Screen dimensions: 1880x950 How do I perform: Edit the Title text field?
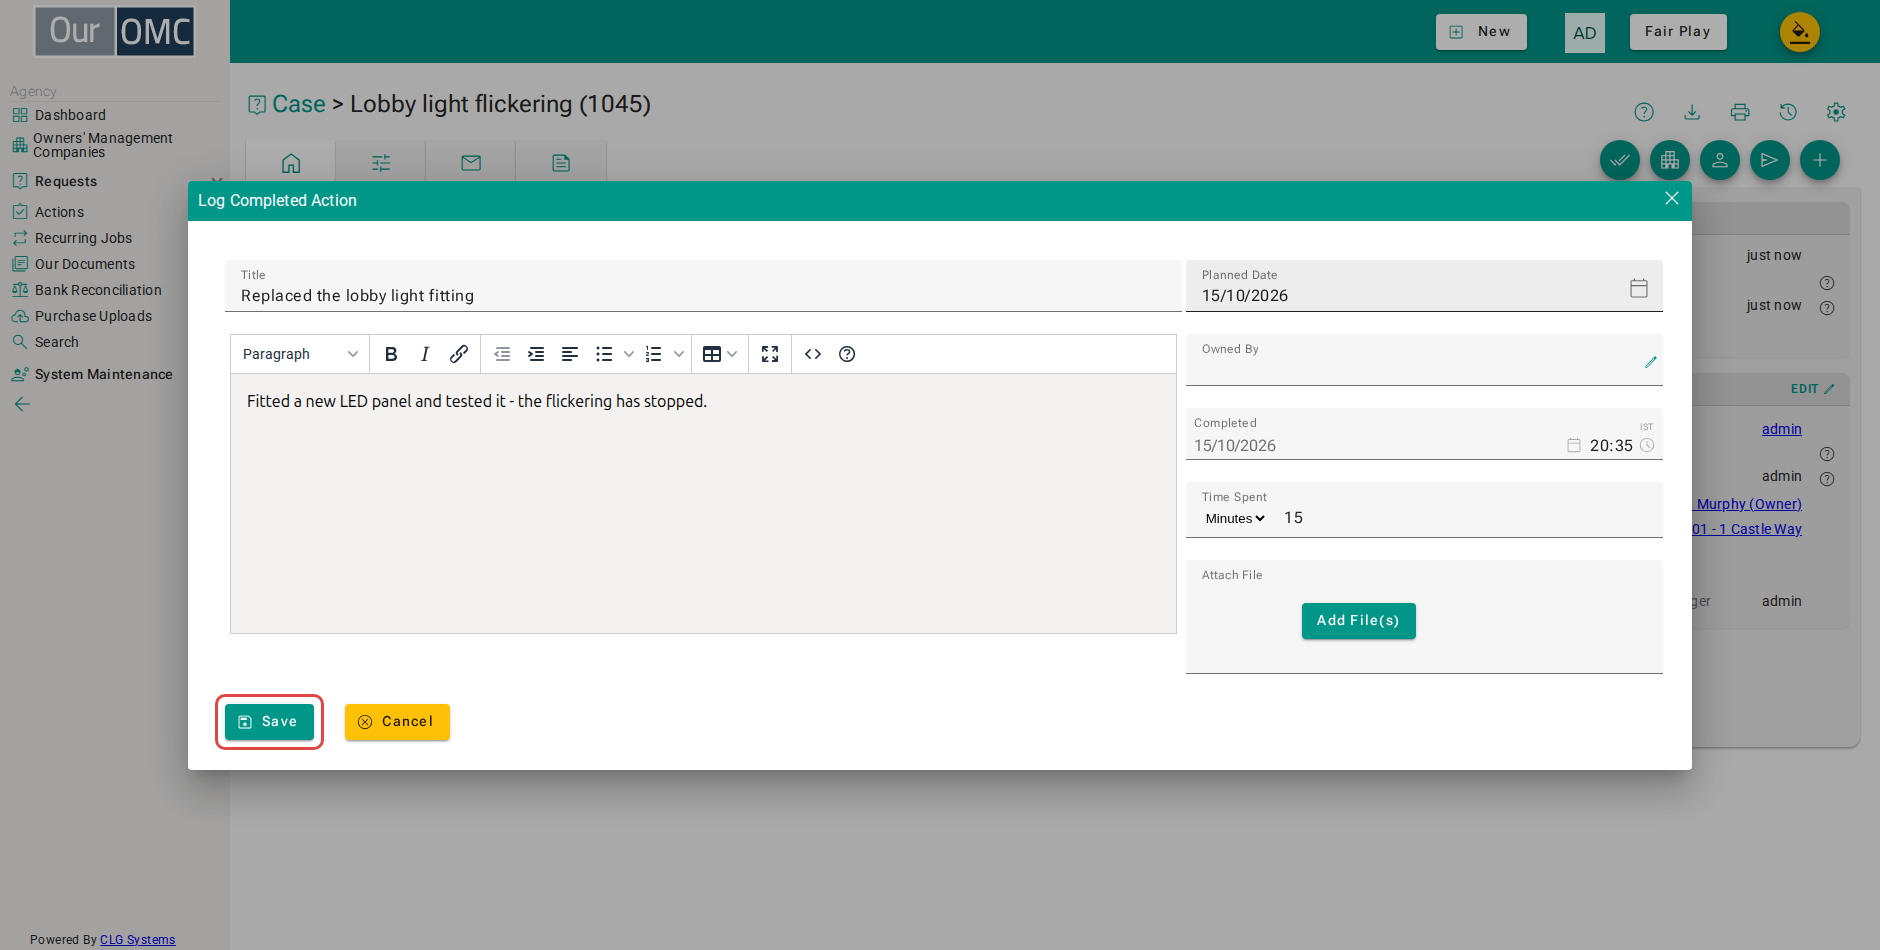tap(704, 286)
